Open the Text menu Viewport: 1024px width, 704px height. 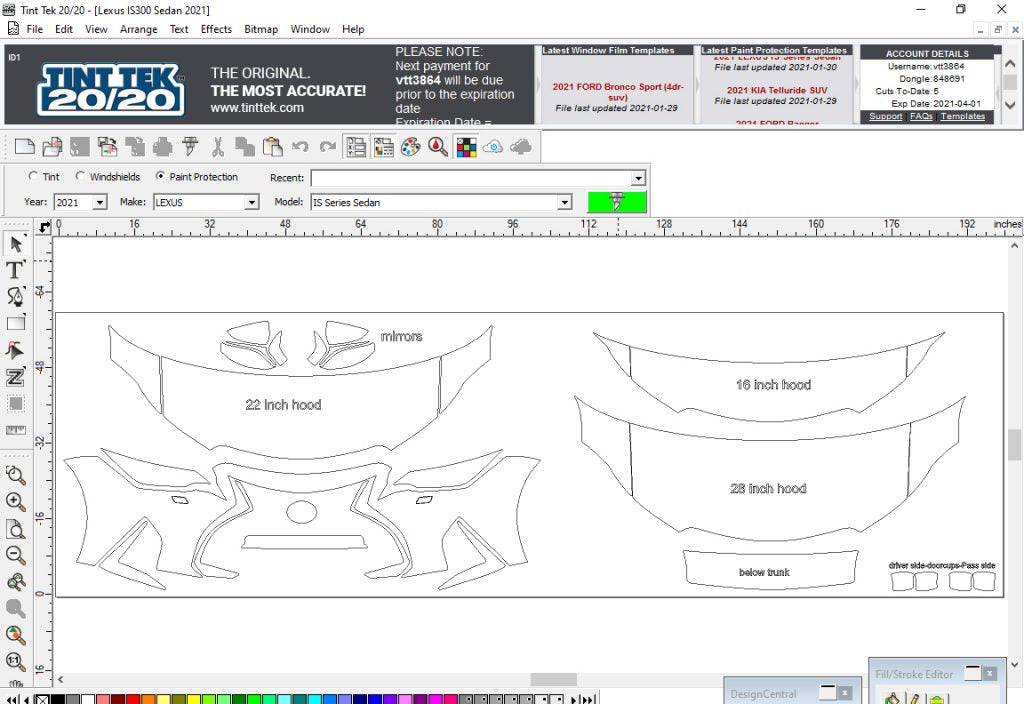tap(179, 29)
